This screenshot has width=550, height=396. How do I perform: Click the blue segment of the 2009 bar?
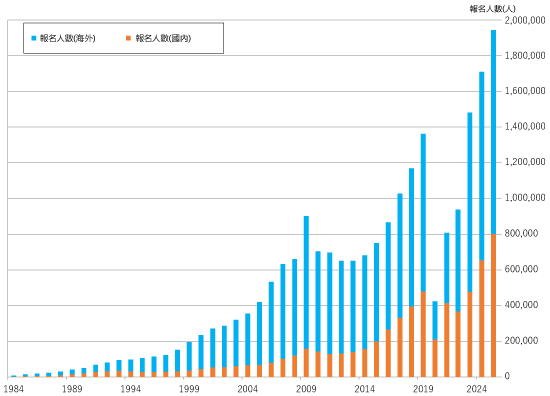306,282
